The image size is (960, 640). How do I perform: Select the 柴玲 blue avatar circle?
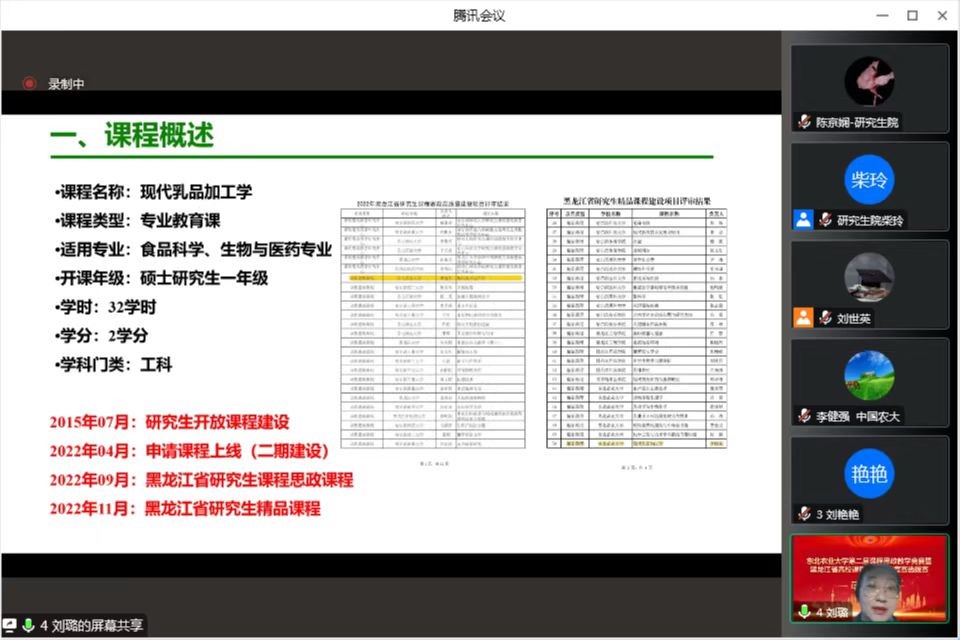869,180
